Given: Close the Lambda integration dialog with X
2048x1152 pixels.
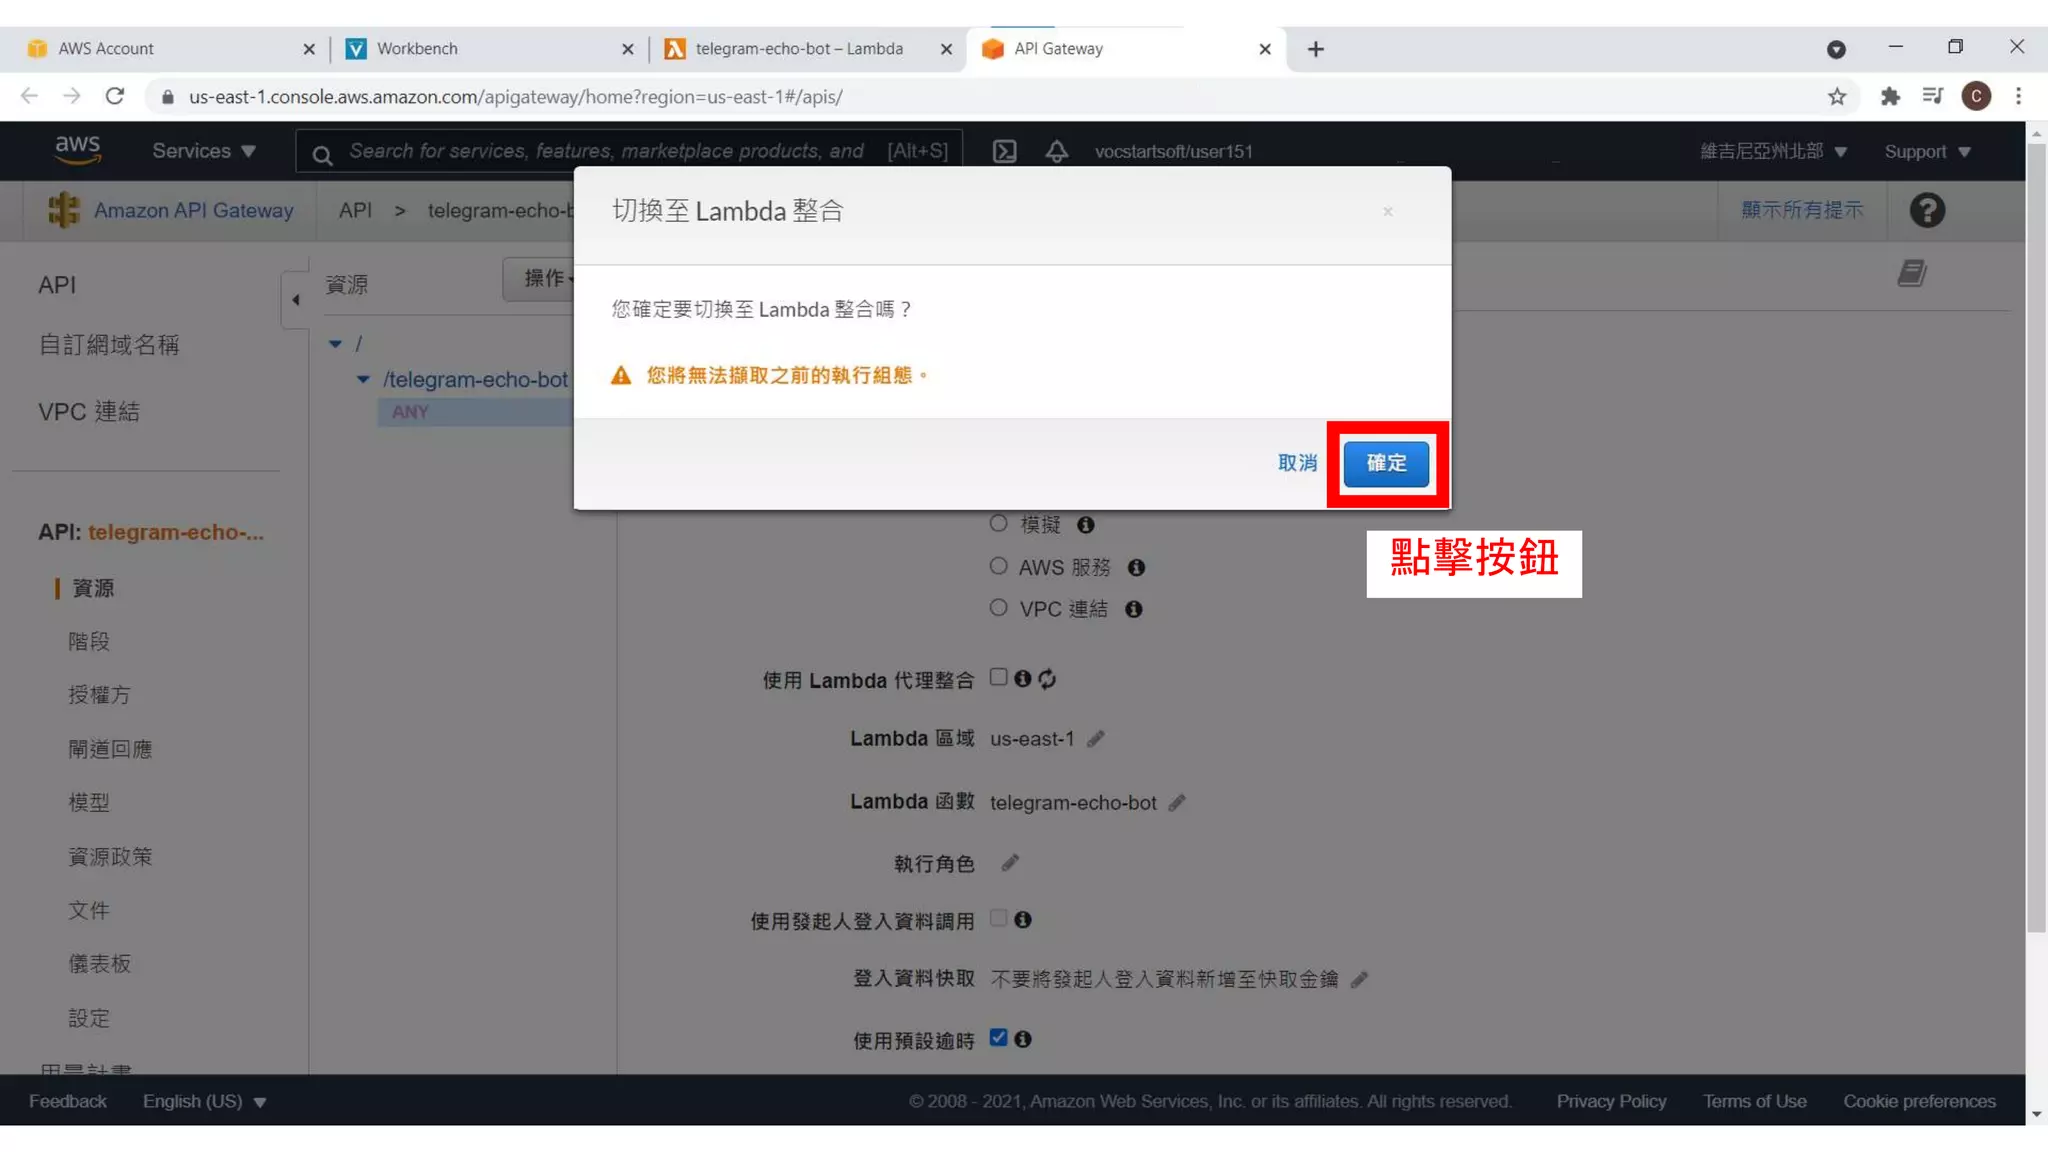Looking at the screenshot, I should point(1388,211).
